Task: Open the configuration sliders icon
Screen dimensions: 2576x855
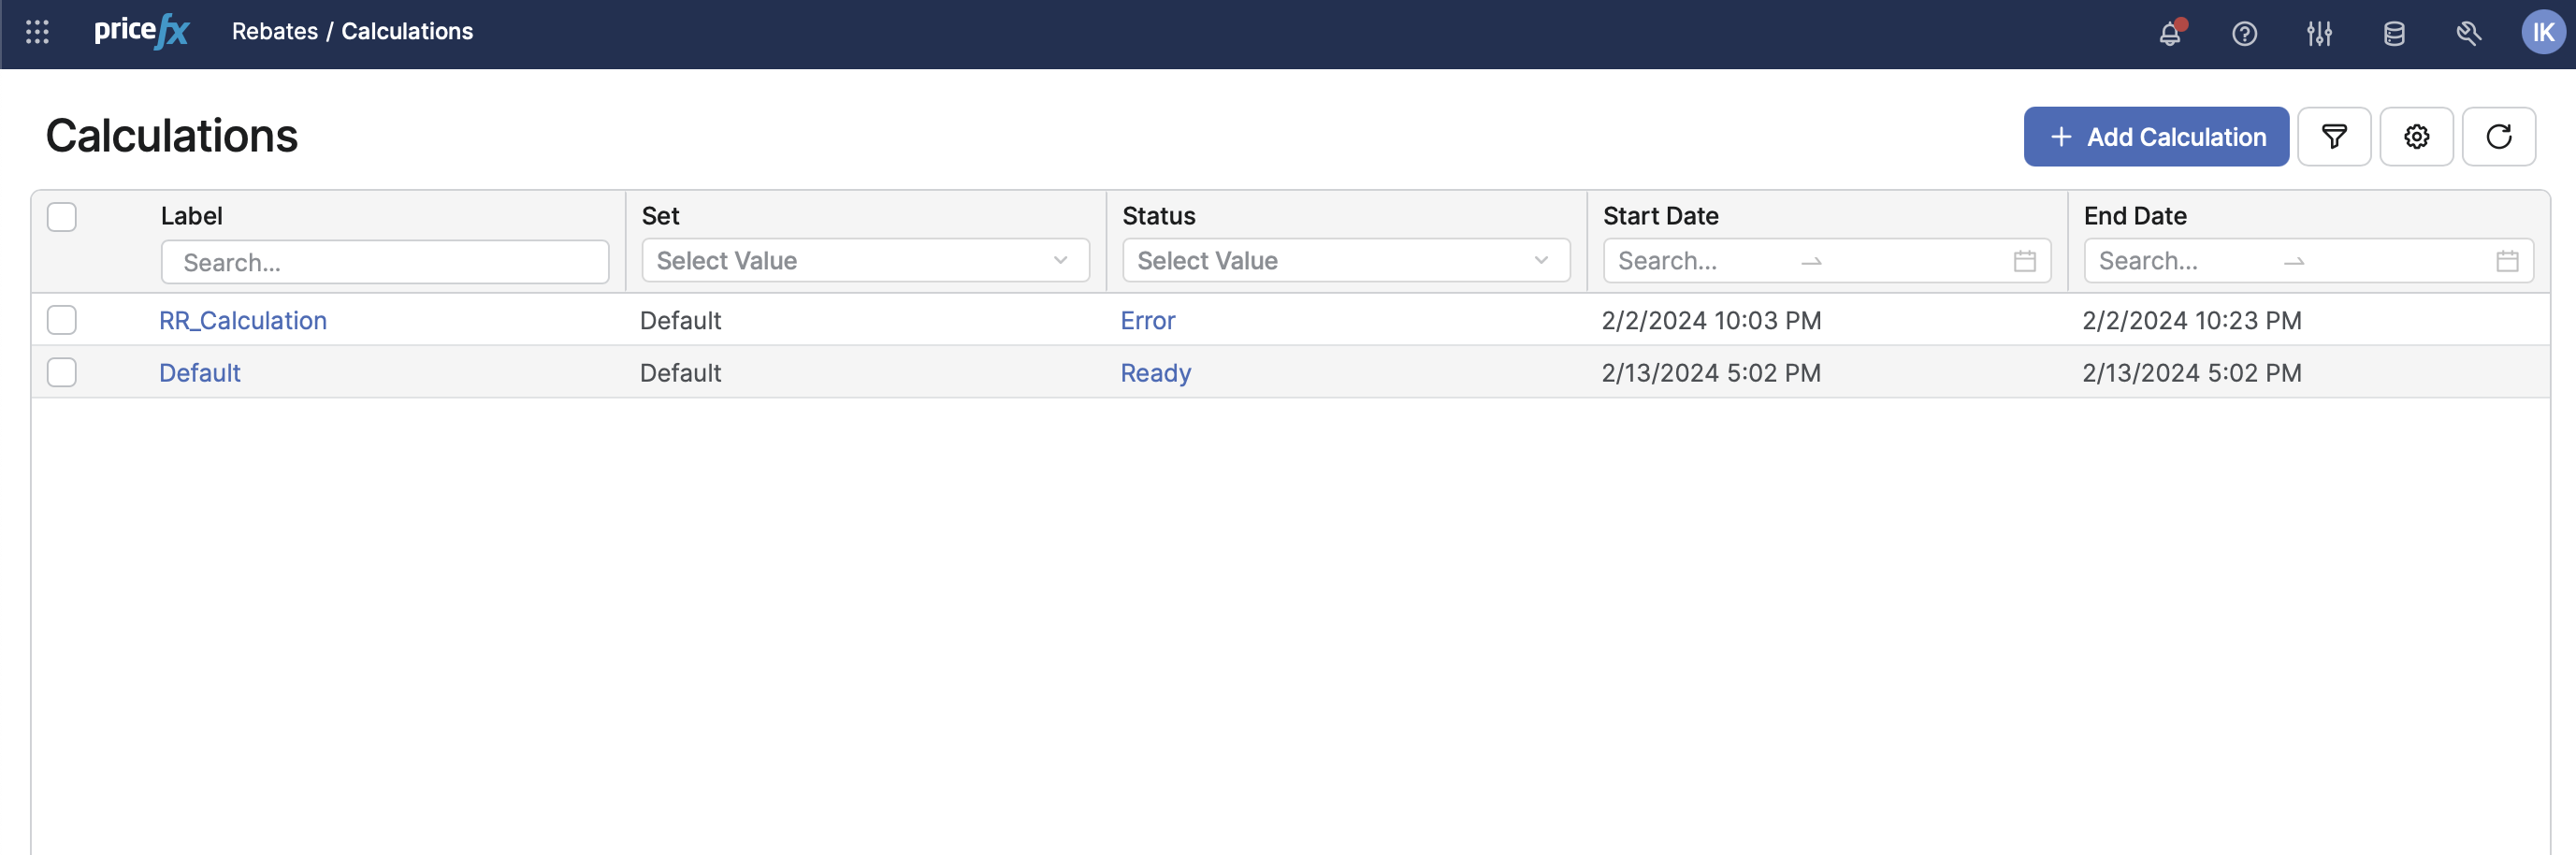Action: 2319,34
